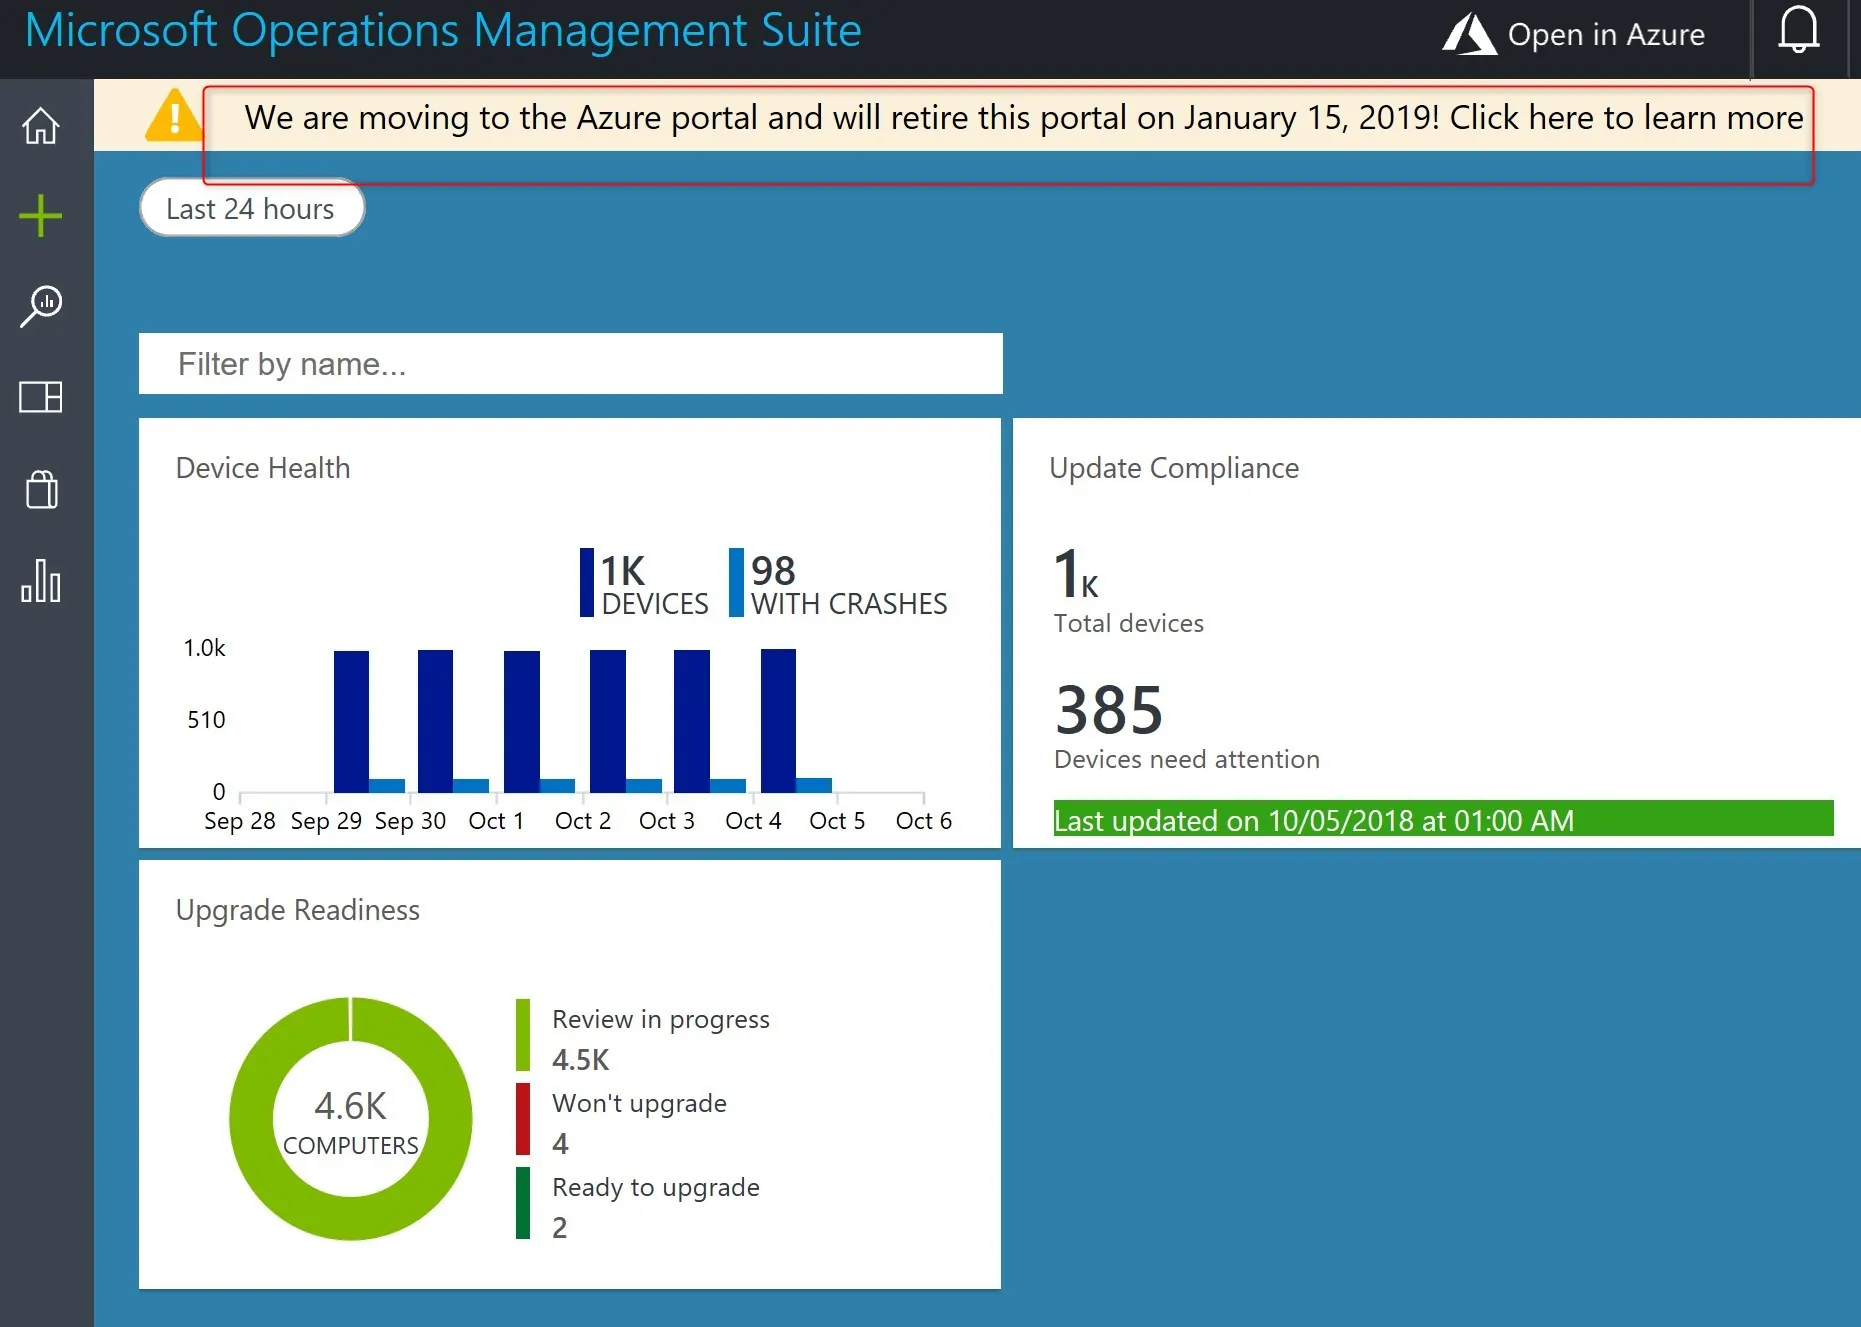Click the Filter by name input field

click(570, 364)
